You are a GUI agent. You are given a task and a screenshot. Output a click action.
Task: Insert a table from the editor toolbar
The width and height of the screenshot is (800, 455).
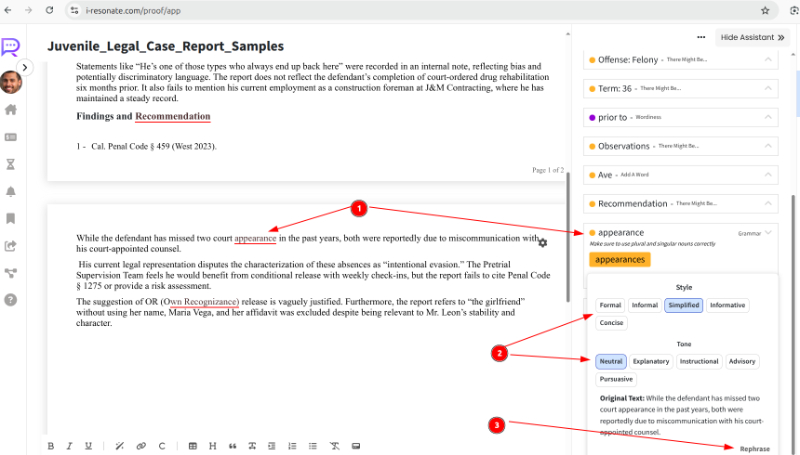pyautogui.click(x=192, y=445)
